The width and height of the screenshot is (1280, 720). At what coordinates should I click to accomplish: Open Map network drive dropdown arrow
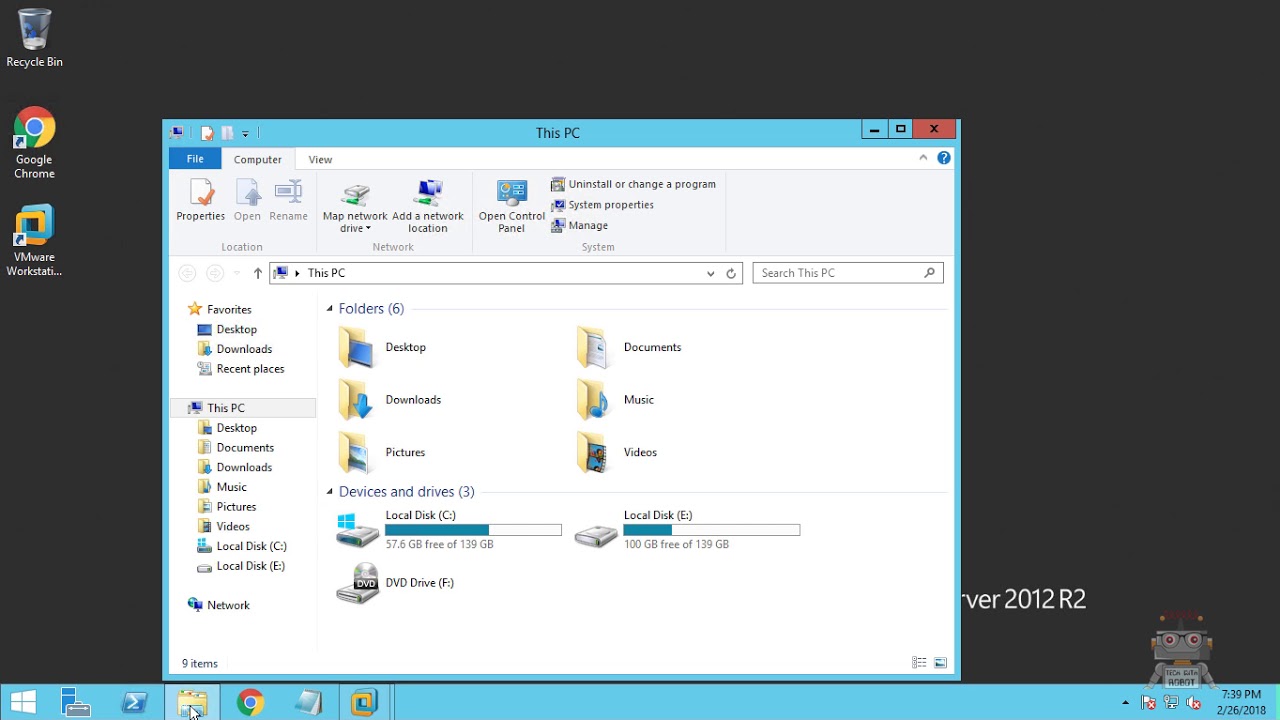[x=367, y=229]
